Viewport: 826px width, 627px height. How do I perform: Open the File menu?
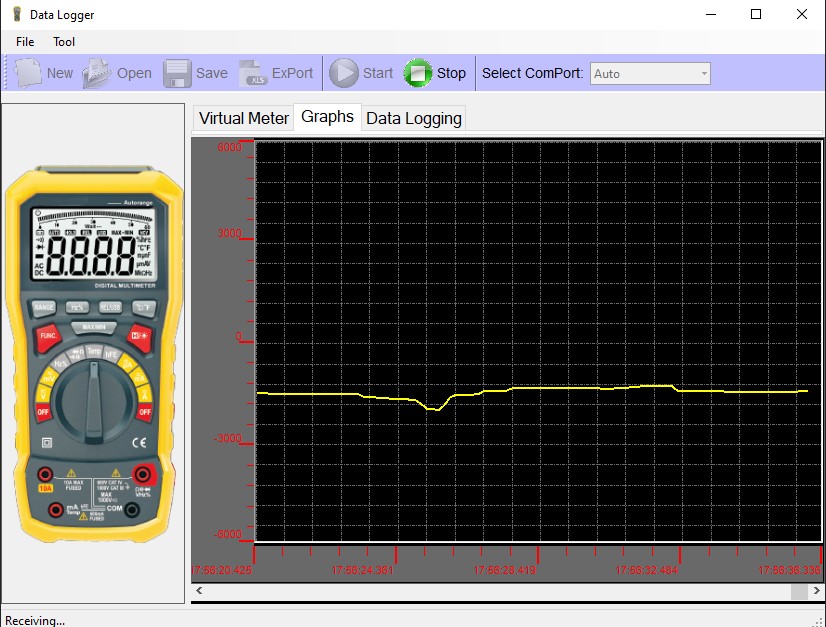[x=25, y=42]
